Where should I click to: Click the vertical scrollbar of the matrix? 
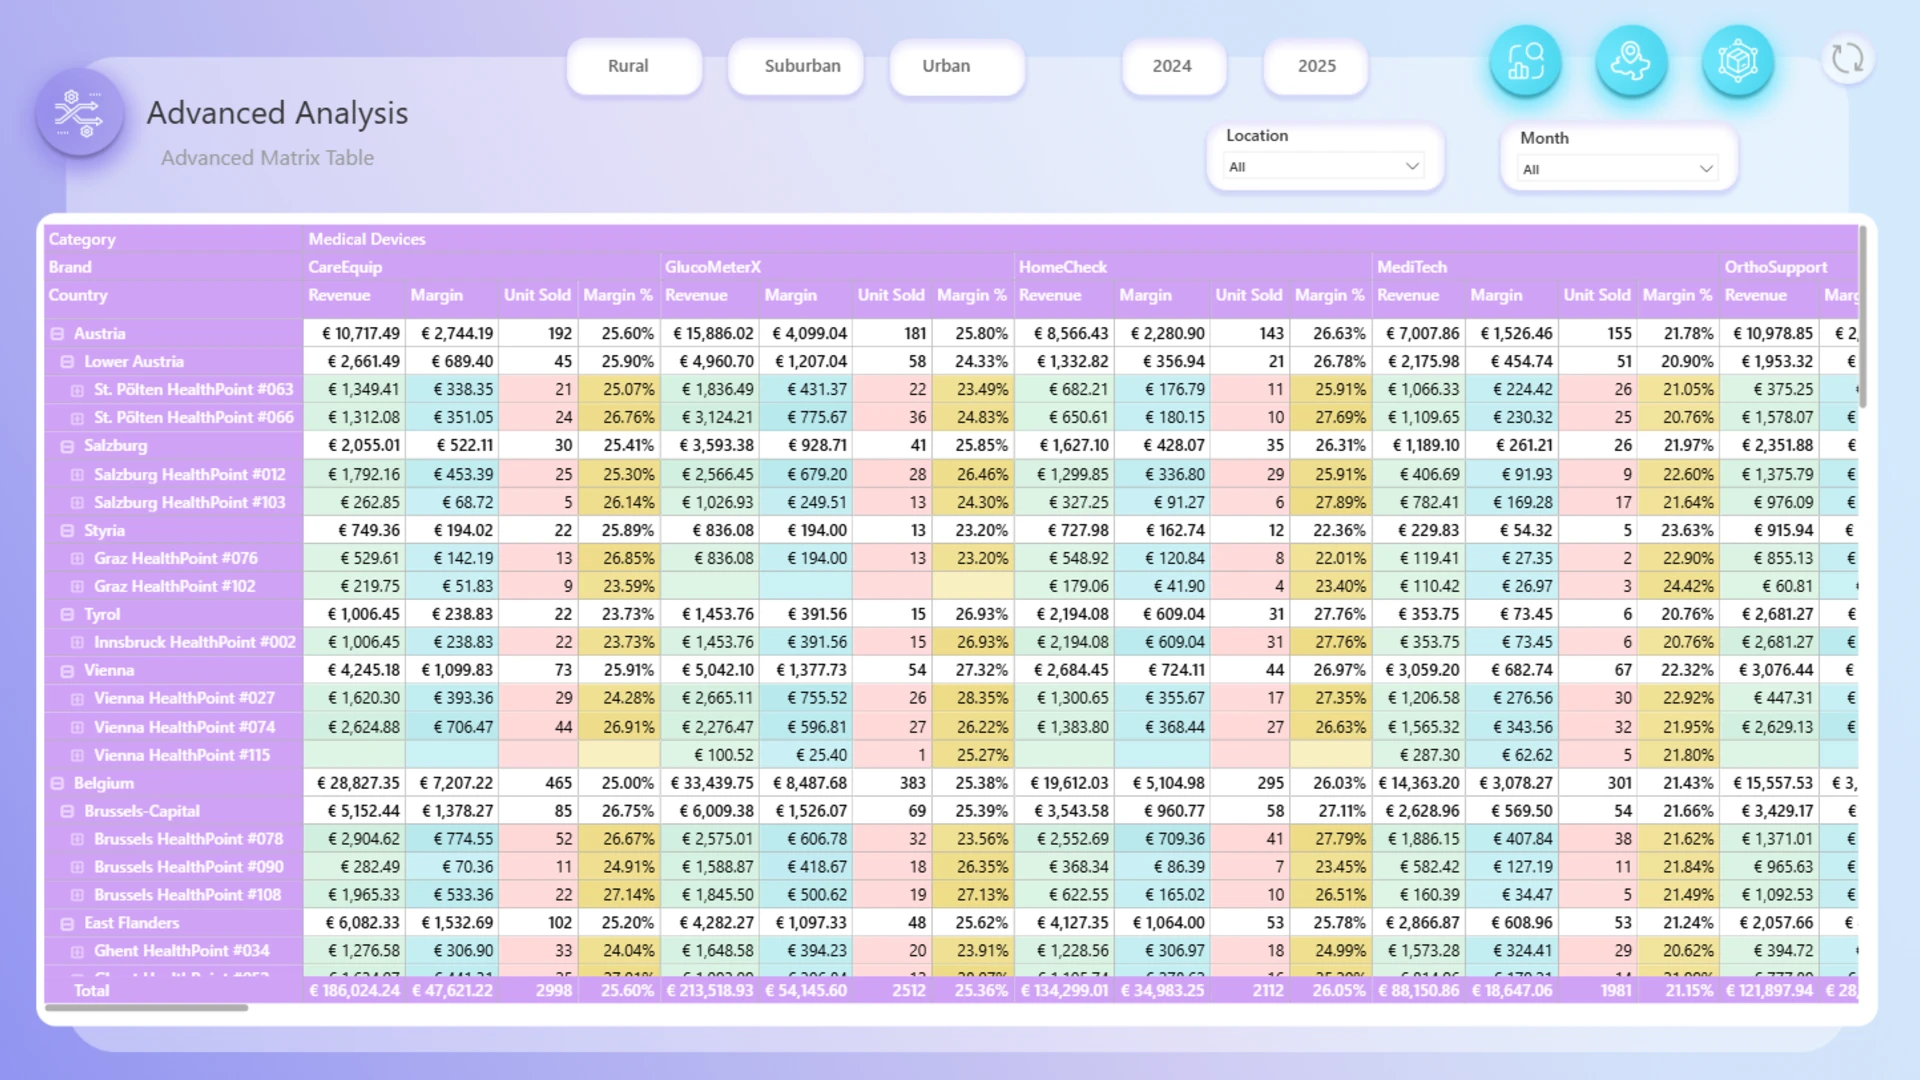(x=1863, y=315)
